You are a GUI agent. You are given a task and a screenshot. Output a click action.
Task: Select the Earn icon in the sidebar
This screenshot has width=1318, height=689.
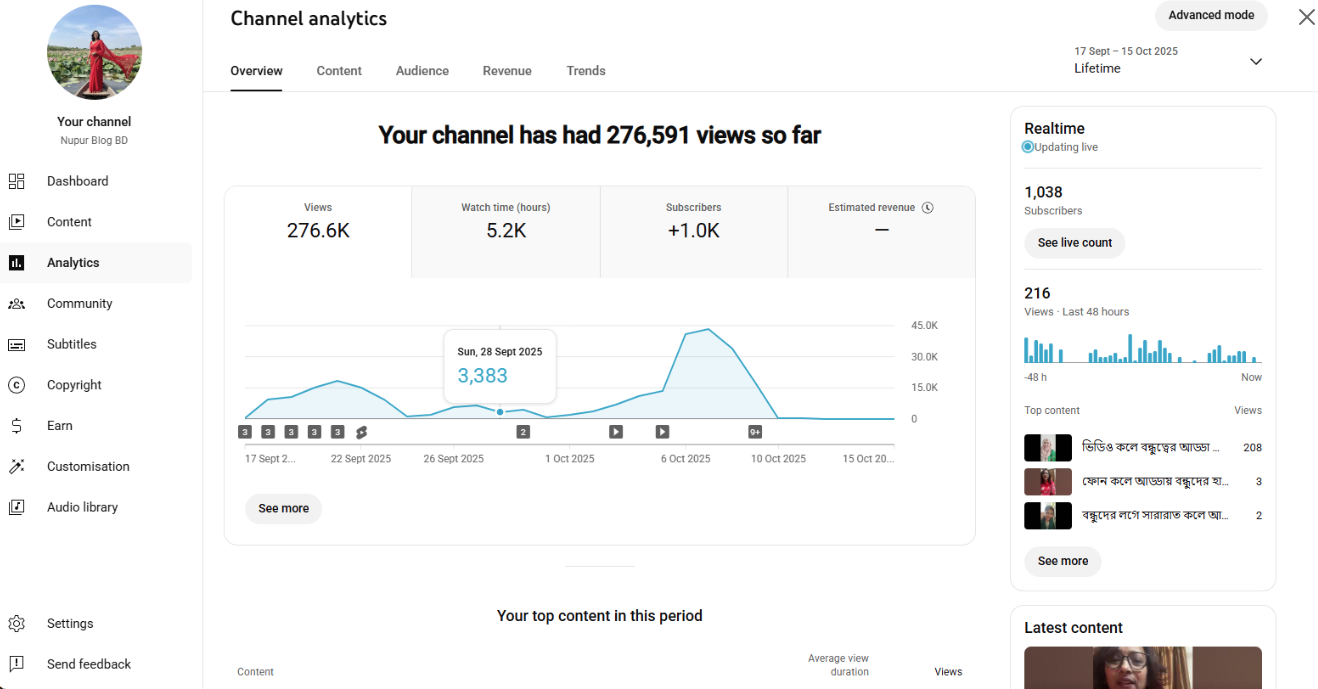(16, 425)
